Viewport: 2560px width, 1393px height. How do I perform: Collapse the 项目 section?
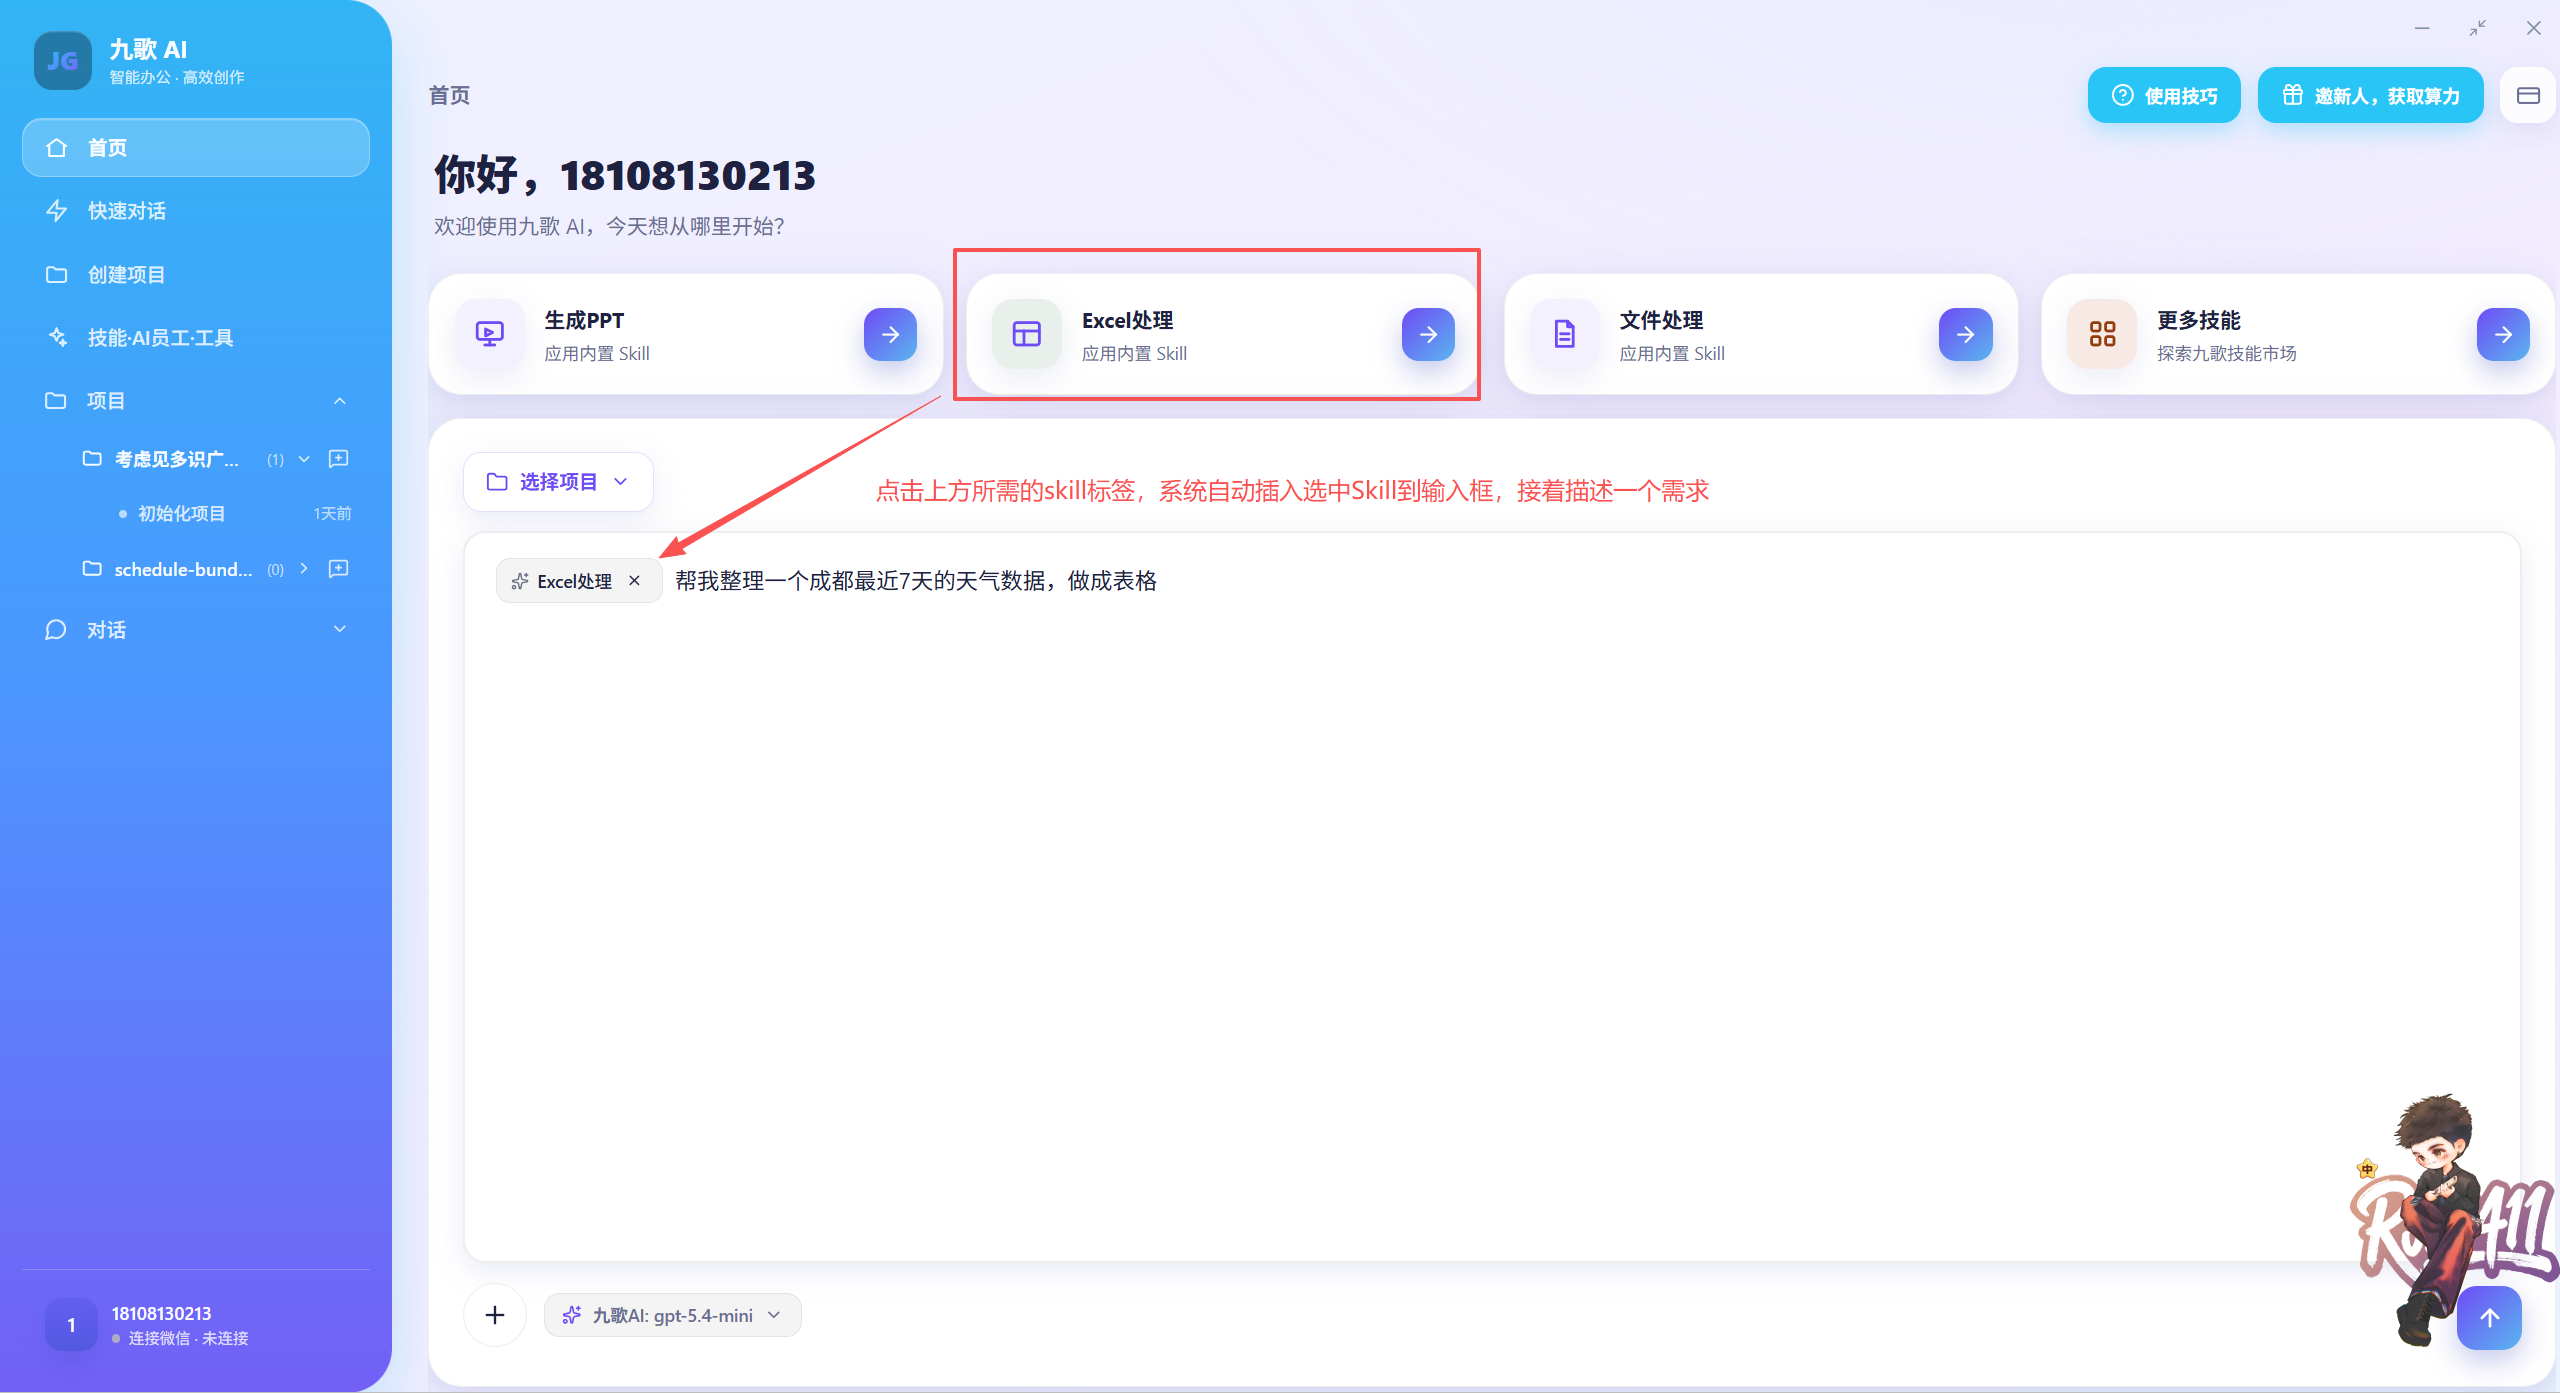coord(340,401)
